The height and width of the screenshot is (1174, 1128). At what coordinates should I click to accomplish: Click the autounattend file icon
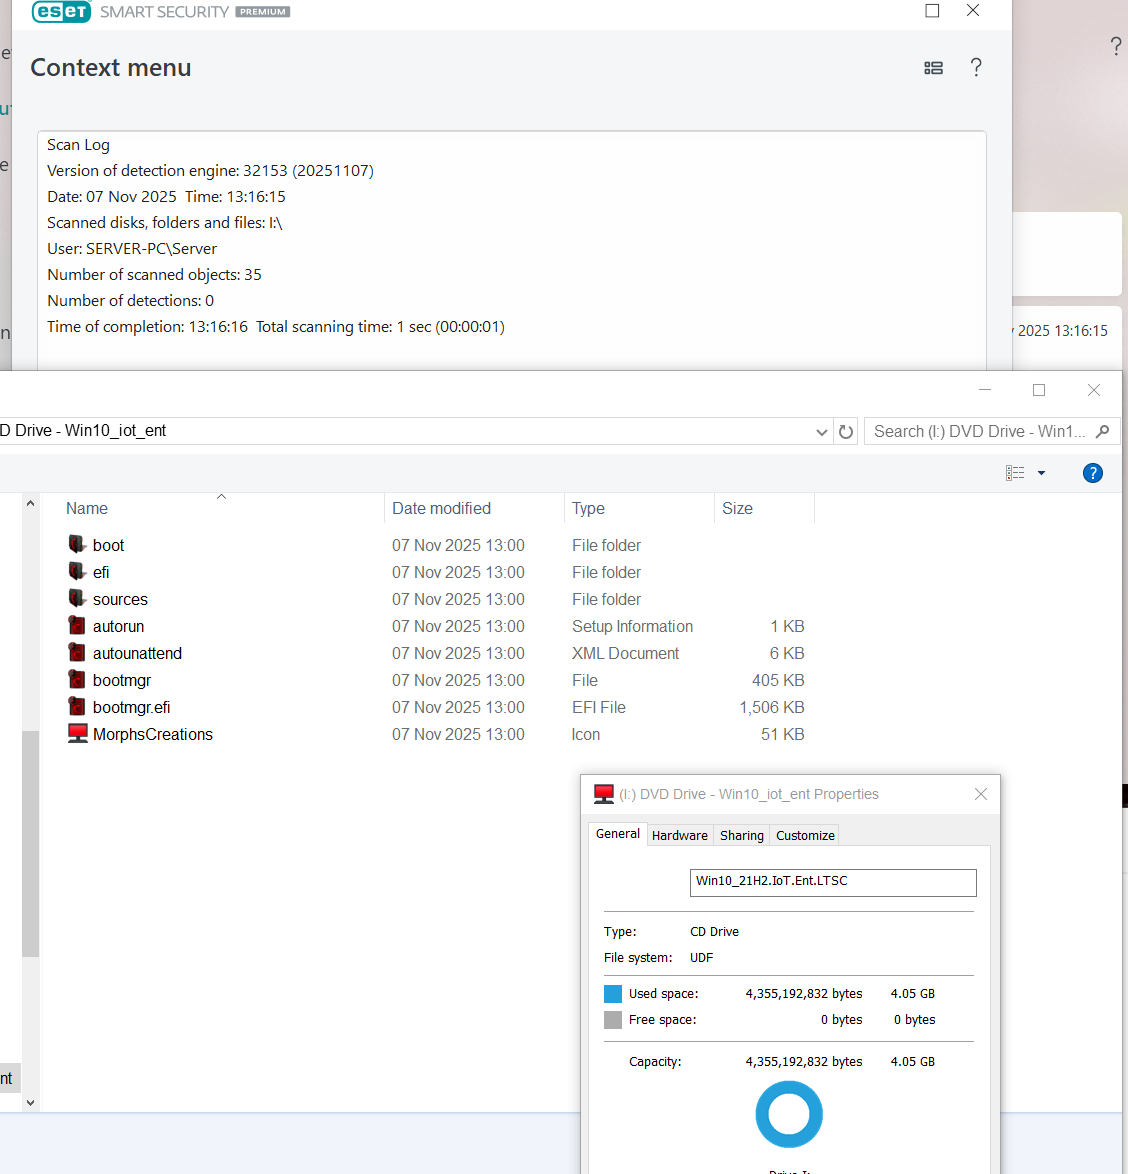(76, 652)
